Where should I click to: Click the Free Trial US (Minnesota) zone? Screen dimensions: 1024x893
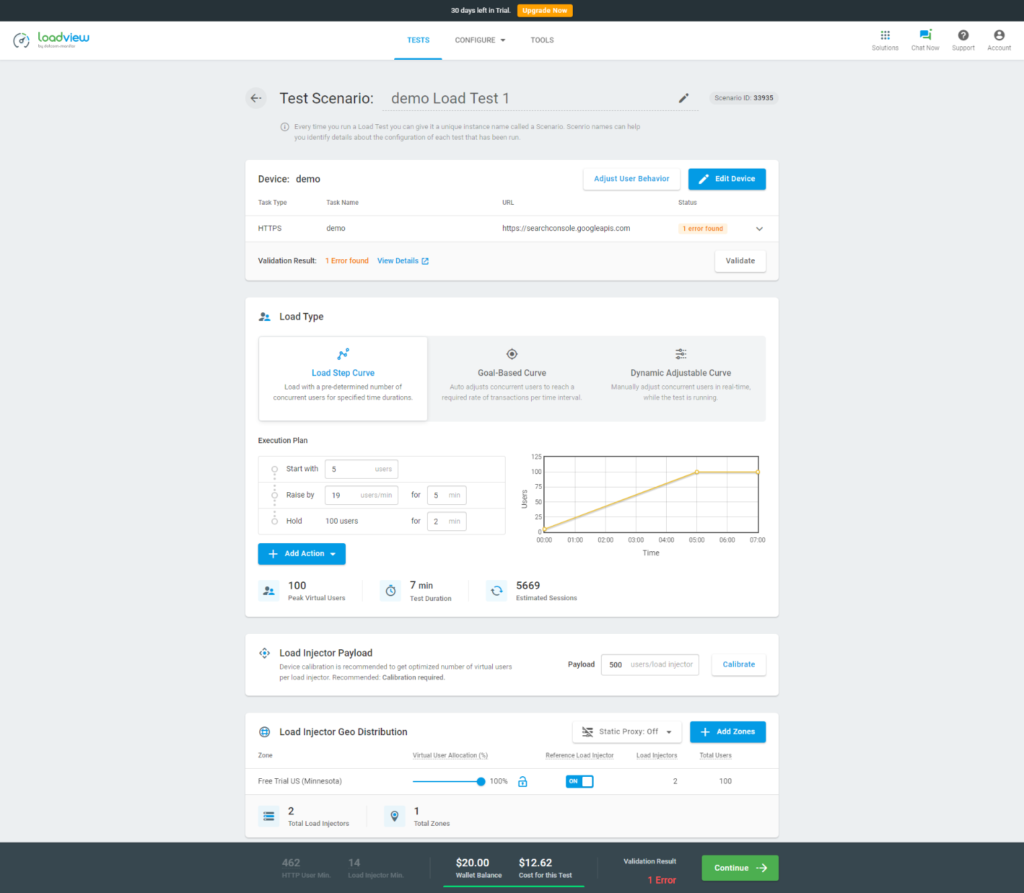coord(300,781)
